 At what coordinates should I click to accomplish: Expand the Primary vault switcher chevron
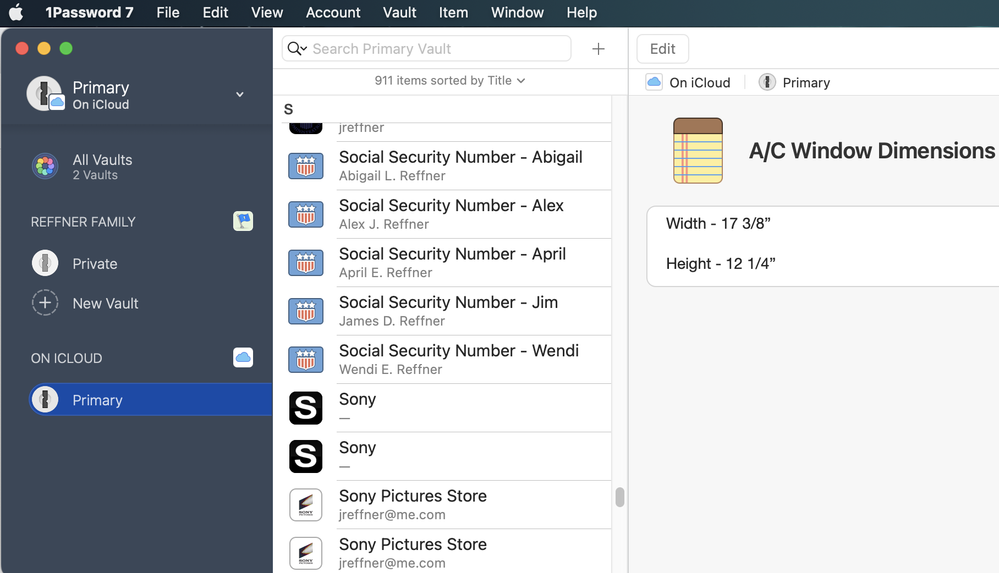240,94
